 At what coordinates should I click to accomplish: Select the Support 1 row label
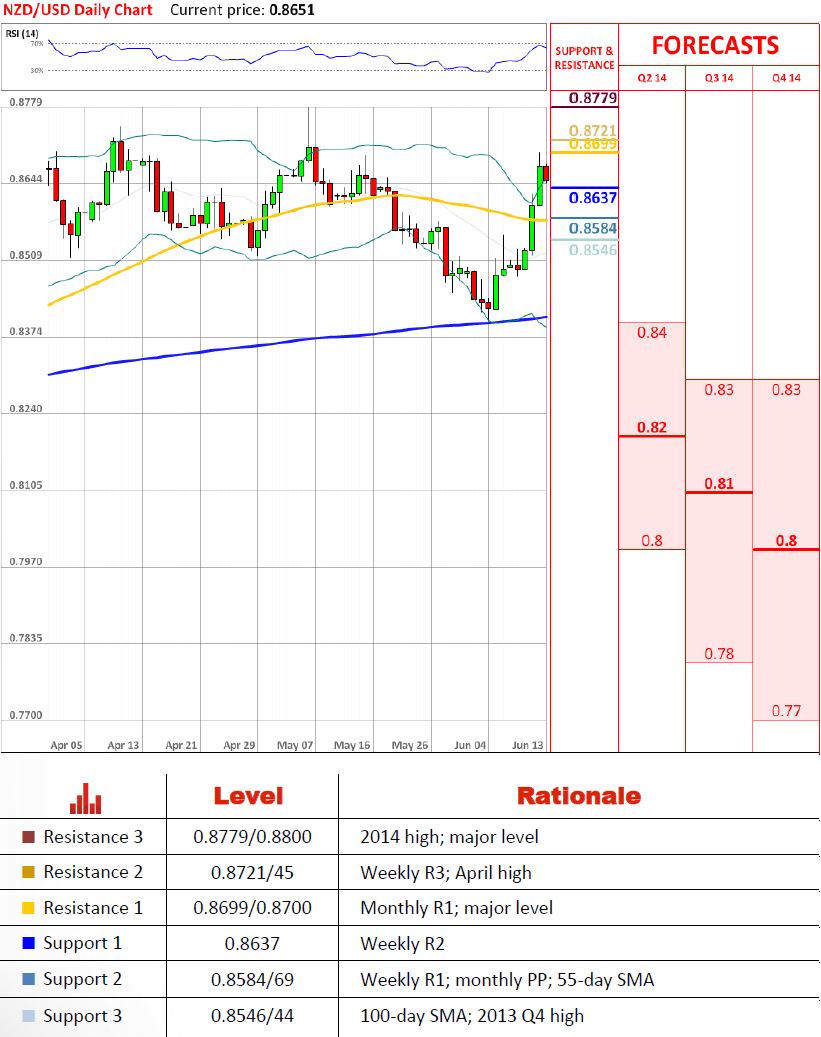[x=83, y=943]
